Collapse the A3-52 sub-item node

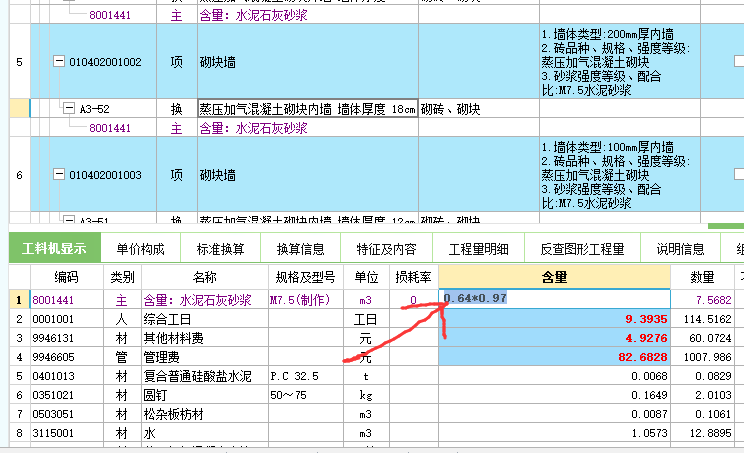pos(69,109)
